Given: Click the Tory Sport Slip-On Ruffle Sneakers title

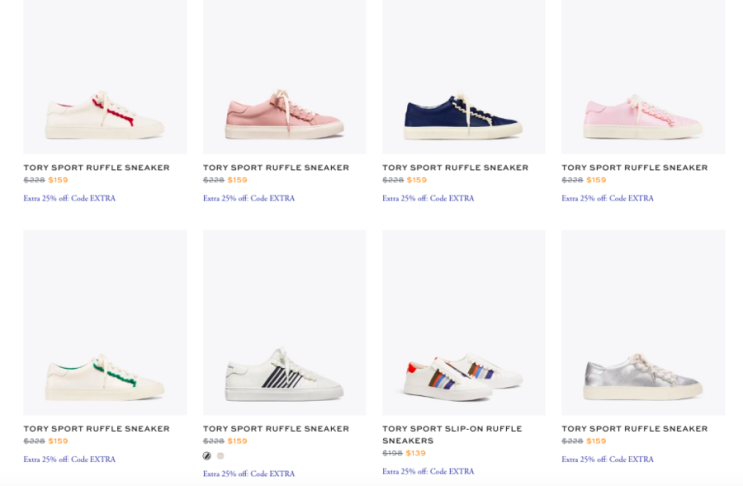Looking at the screenshot, I should [452, 434].
